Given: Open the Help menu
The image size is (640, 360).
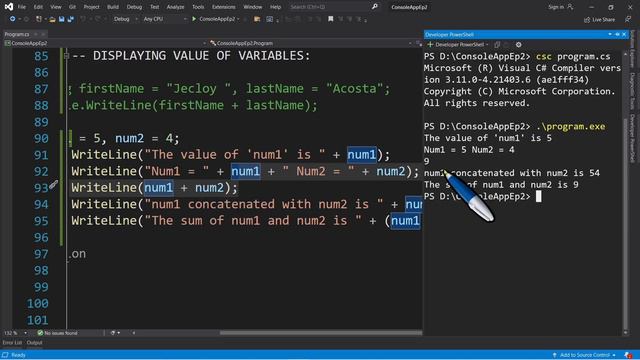Looking at the screenshot, I should 276,7.
